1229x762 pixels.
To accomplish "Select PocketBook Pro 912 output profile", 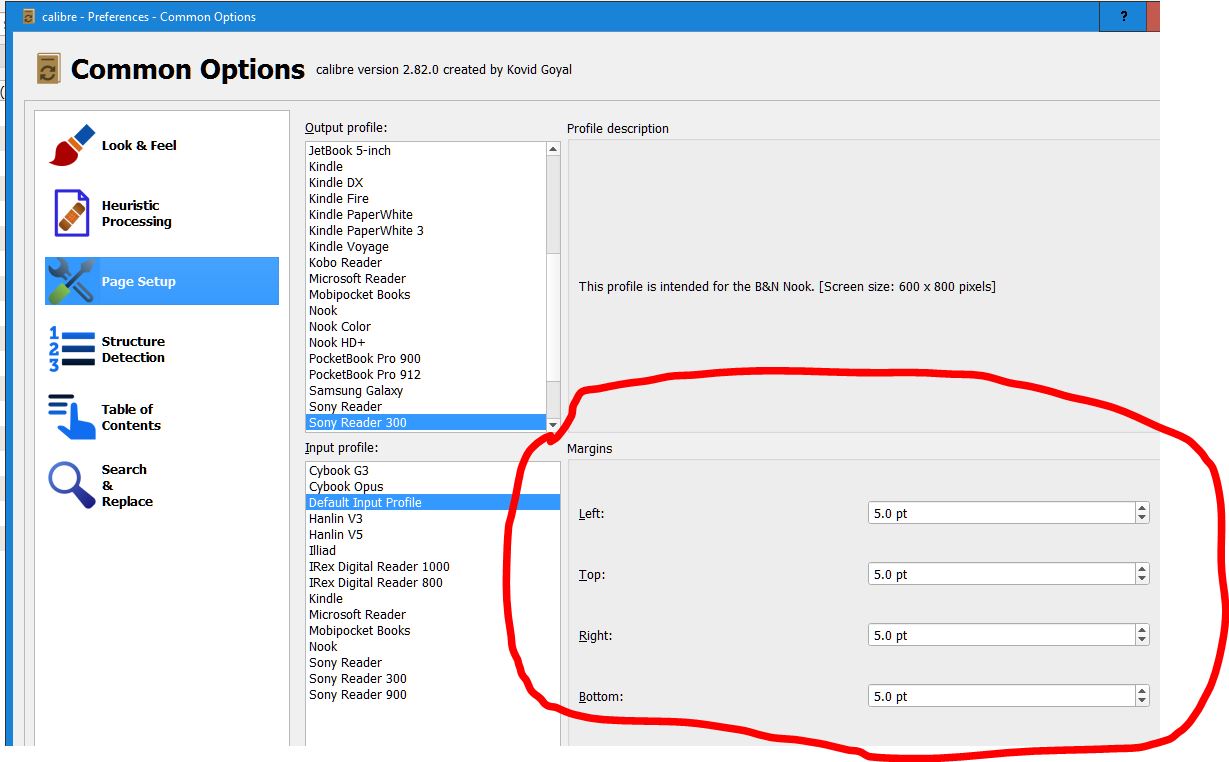I will pyautogui.click(x=425, y=374).
